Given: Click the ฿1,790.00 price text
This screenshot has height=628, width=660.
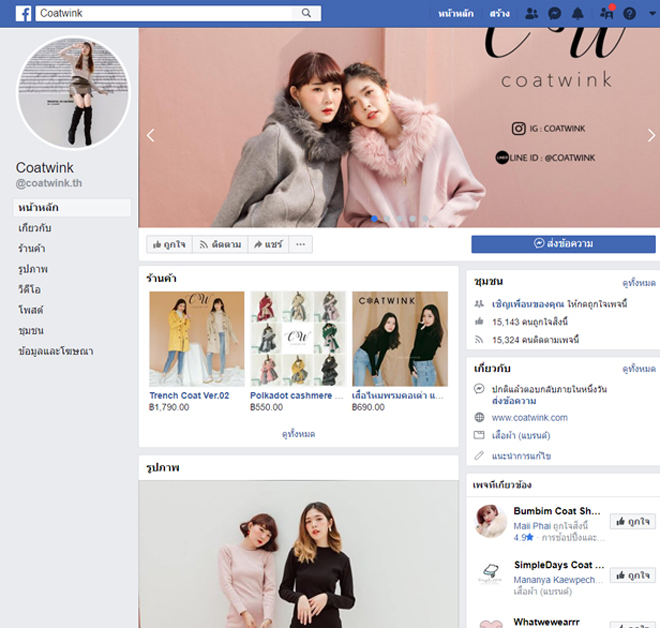Looking at the screenshot, I should coord(169,407).
